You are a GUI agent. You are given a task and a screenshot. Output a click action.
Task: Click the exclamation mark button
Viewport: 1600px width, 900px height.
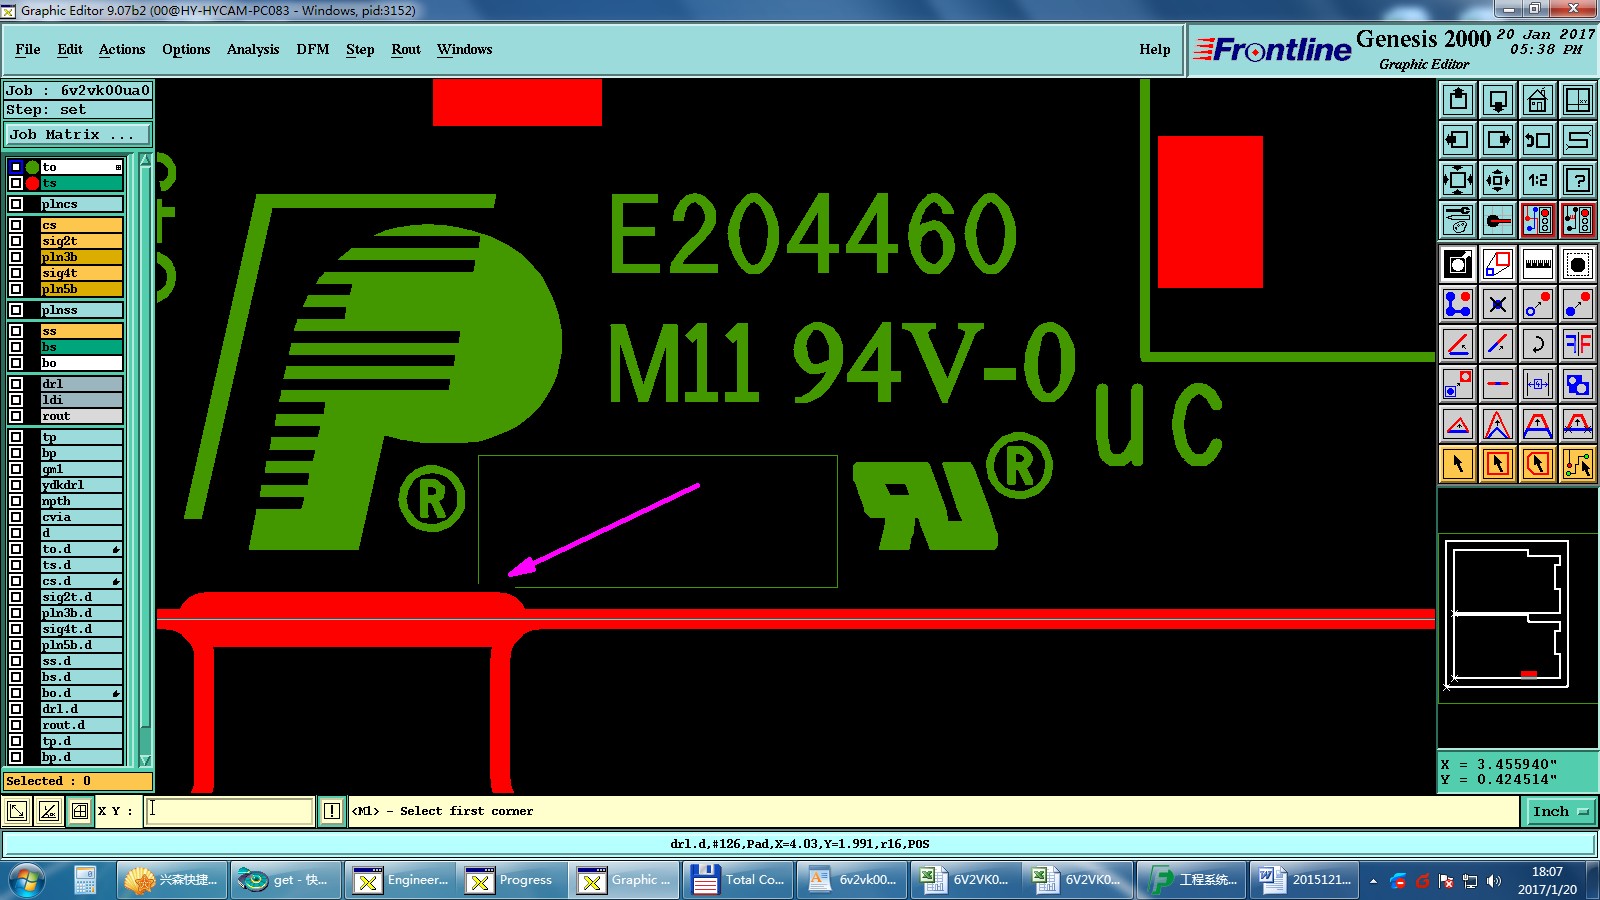(332, 811)
